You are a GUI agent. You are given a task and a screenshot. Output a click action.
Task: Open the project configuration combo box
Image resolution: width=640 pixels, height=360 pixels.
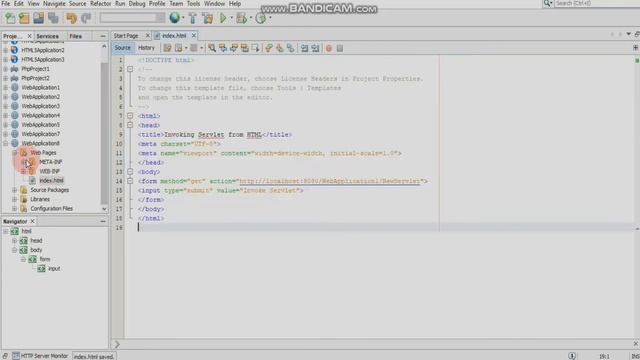coord(132,18)
